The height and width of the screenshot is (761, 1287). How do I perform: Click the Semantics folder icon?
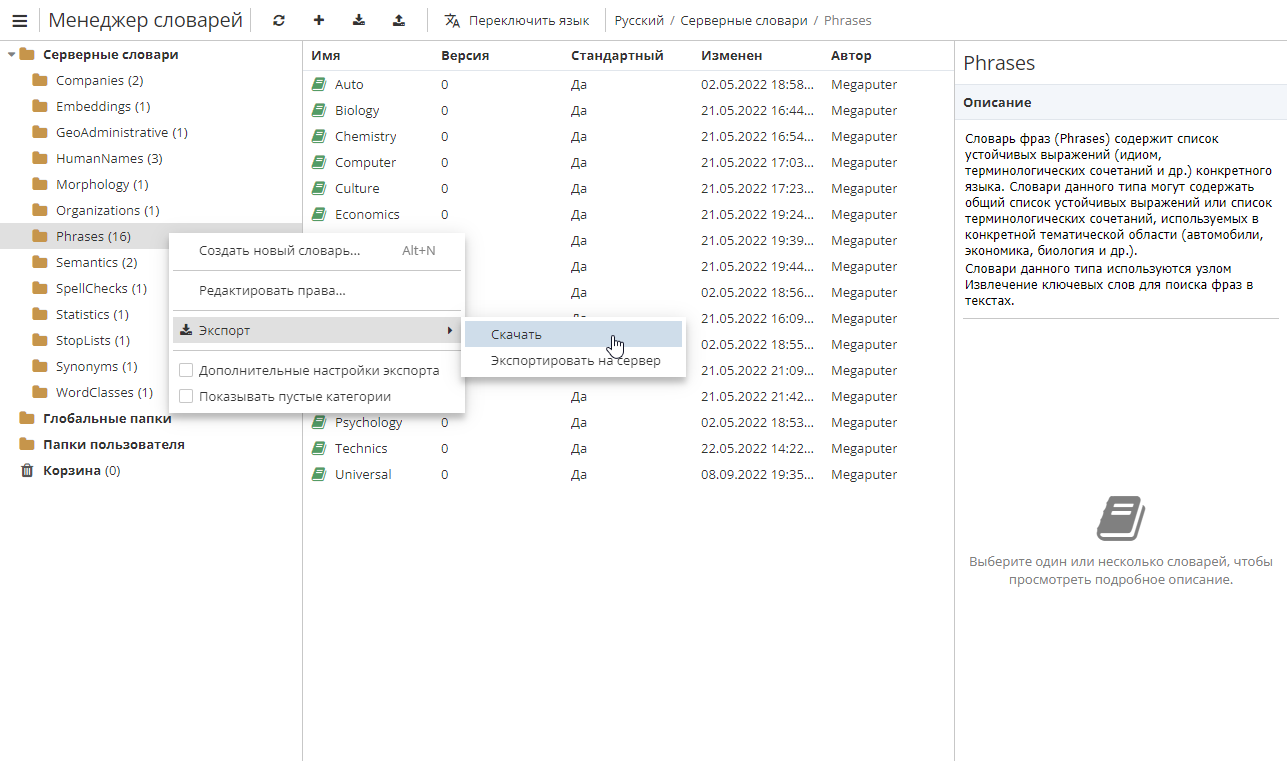(40, 262)
